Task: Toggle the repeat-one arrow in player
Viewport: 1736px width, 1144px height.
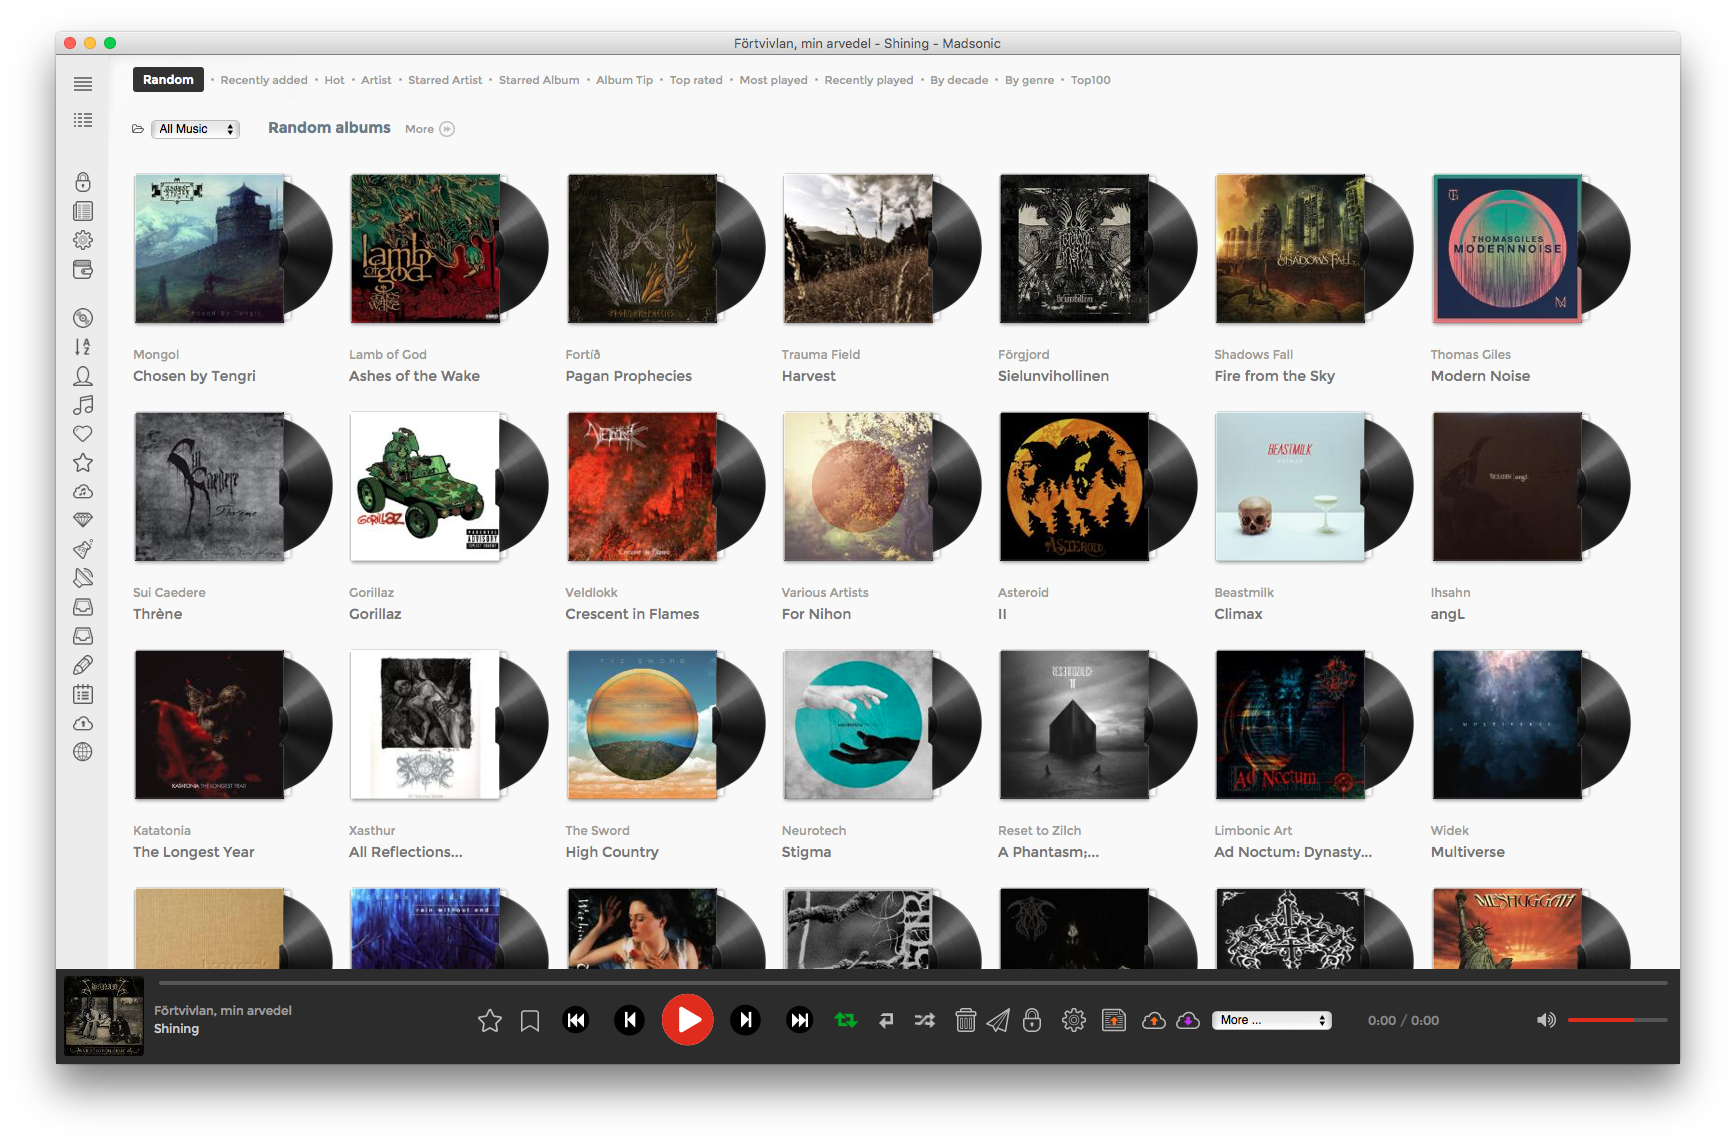Action: pyautogui.click(x=886, y=1020)
